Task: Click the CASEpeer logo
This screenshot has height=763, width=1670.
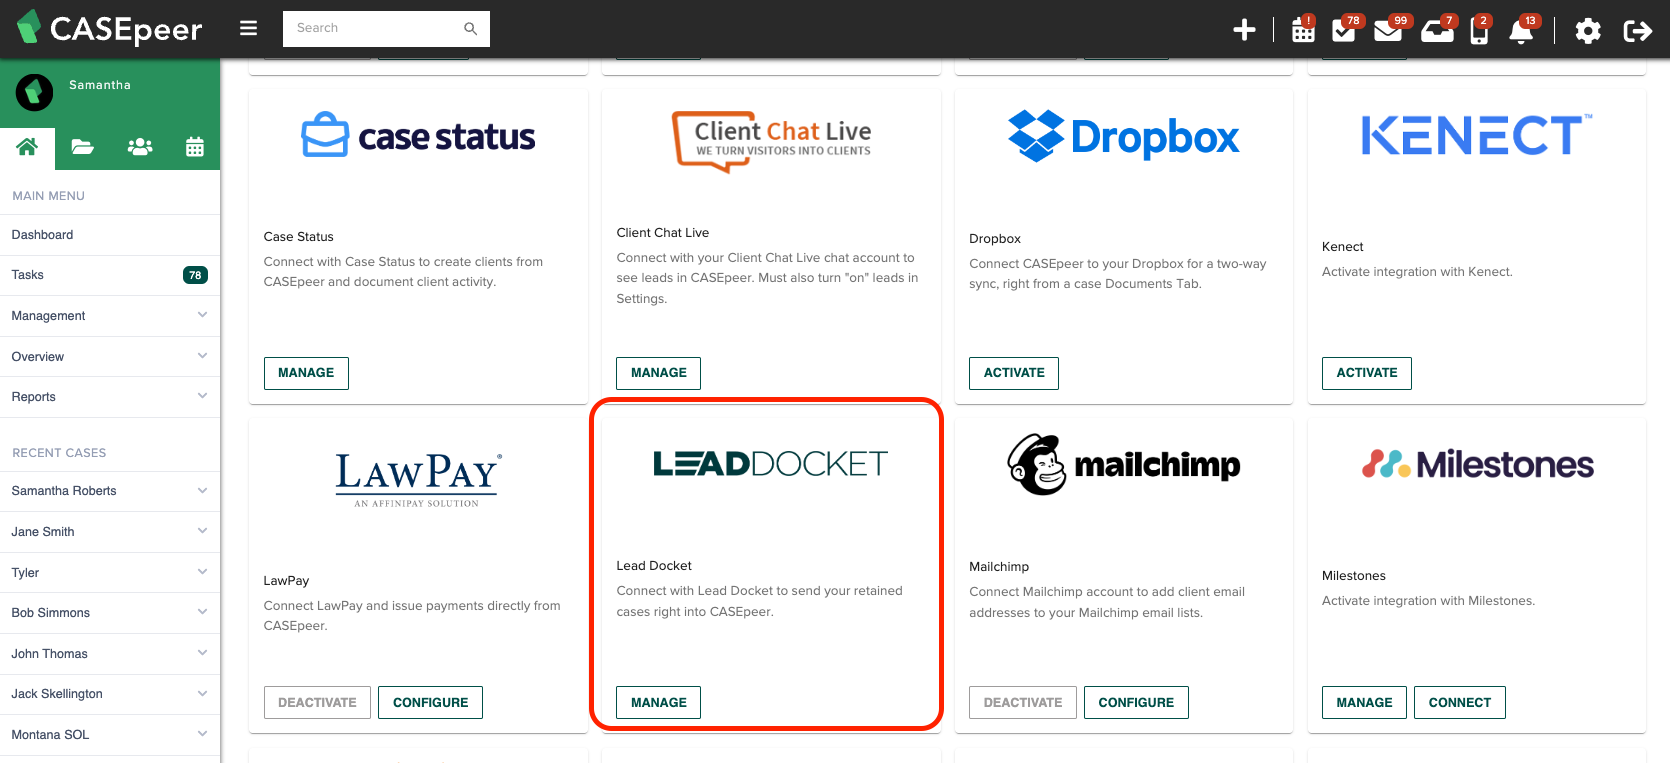Action: click(110, 28)
